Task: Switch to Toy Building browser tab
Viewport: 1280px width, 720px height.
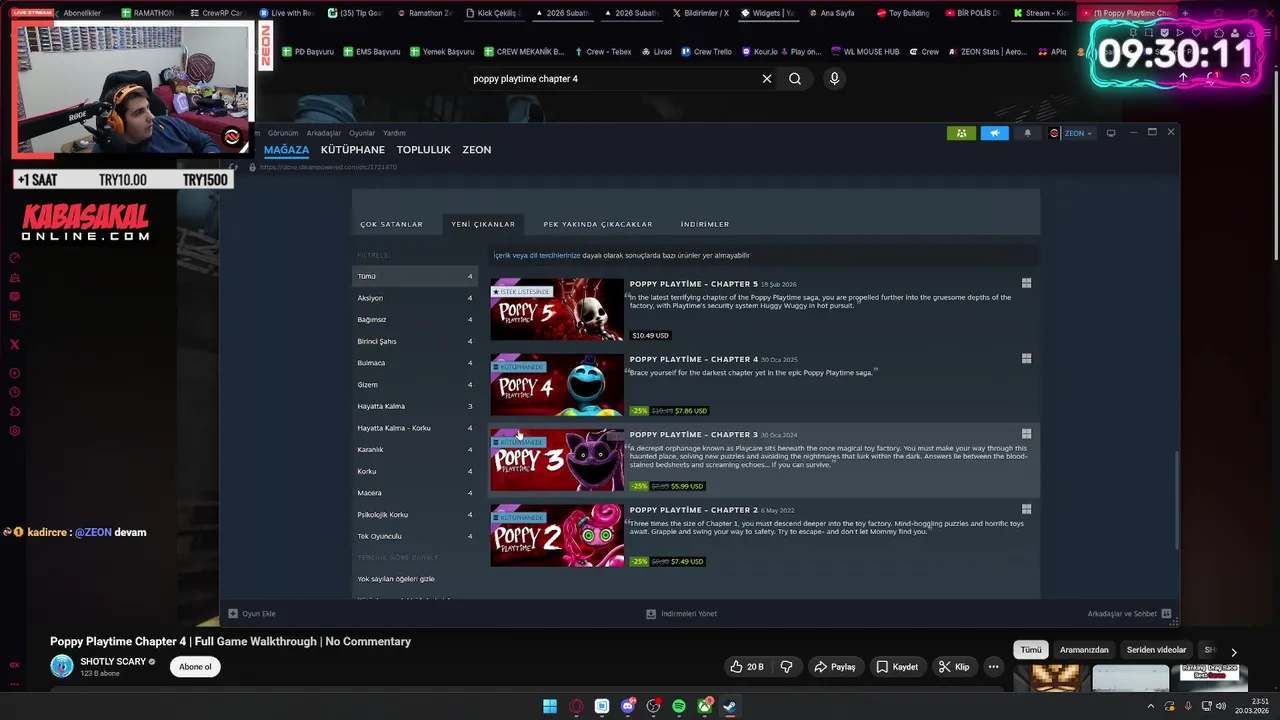Action: coord(903,13)
